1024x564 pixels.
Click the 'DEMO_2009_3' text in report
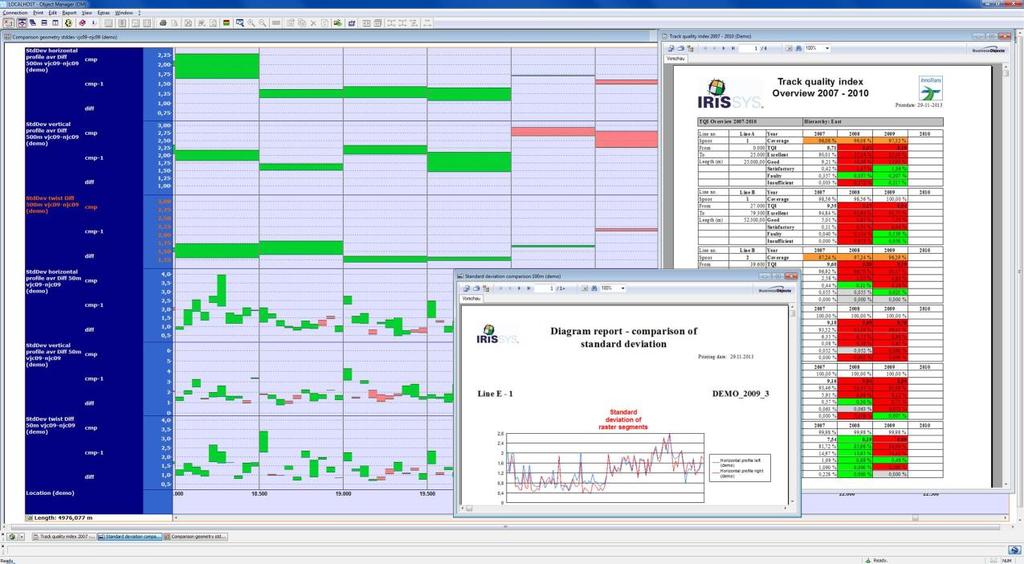741,394
